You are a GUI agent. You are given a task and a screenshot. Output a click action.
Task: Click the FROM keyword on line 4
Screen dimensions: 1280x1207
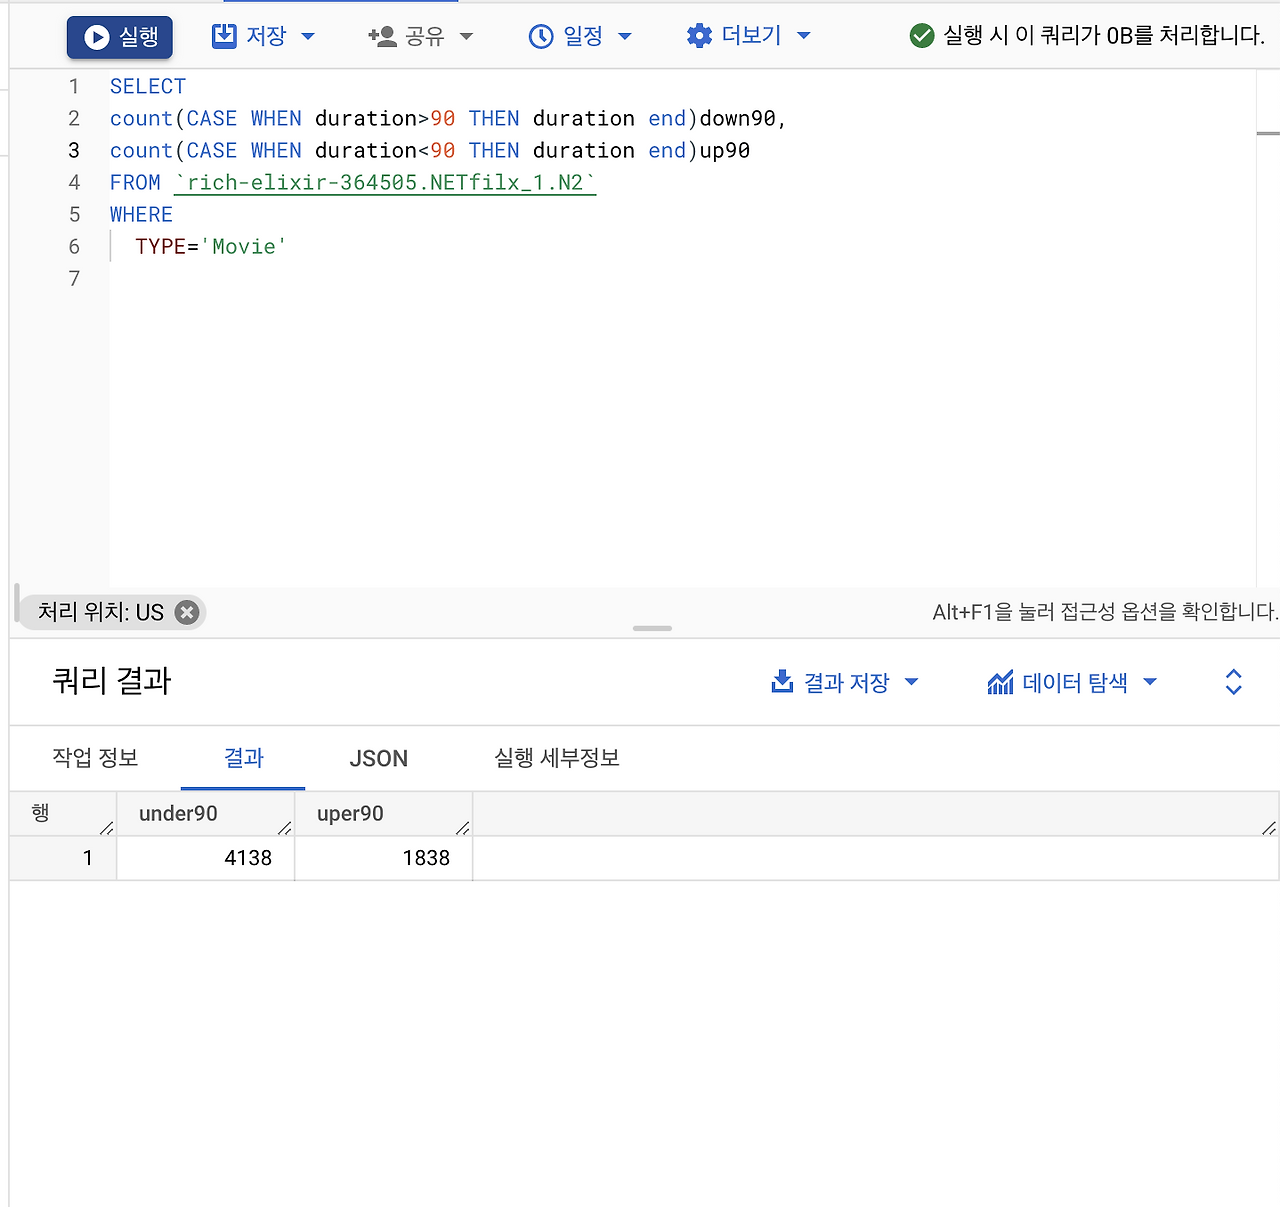point(135,183)
